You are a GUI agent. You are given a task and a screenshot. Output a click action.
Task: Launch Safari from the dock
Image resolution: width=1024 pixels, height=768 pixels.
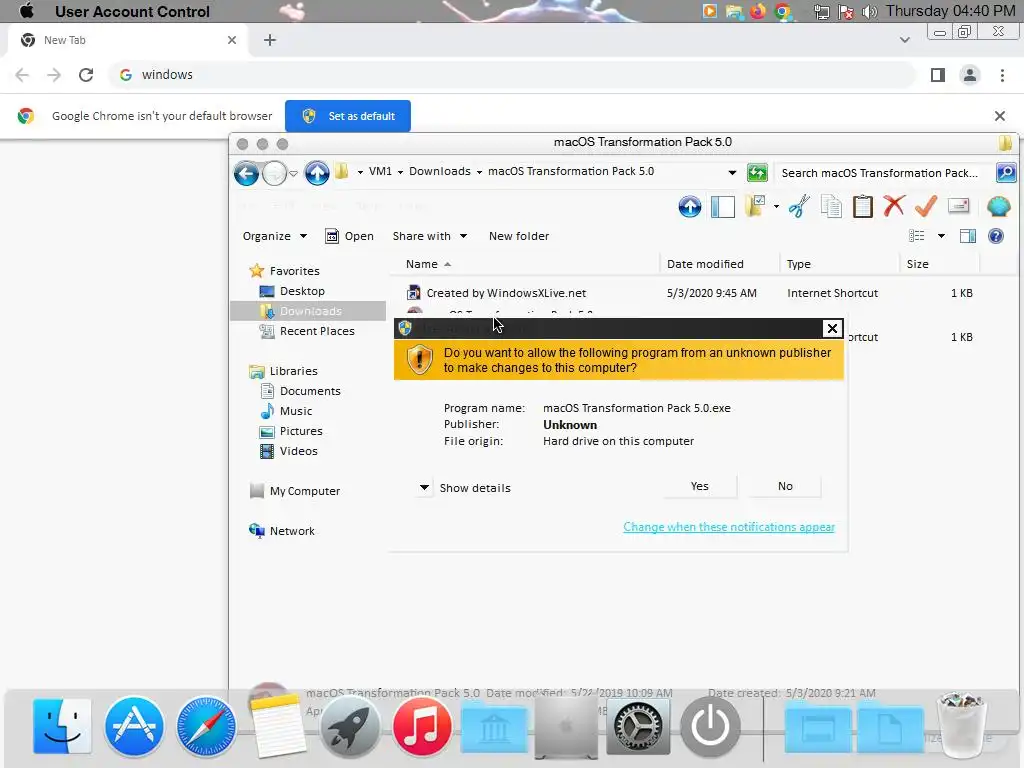[x=206, y=726]
